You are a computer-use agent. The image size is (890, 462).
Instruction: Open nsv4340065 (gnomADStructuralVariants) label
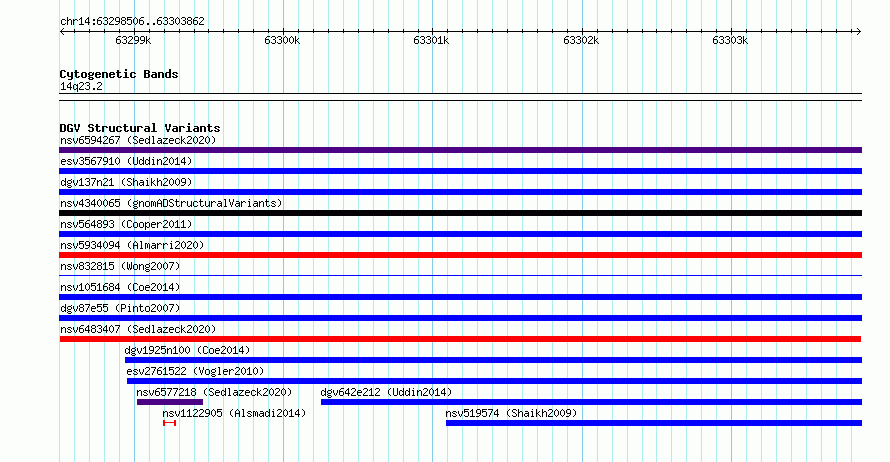(x=171, y=203)
